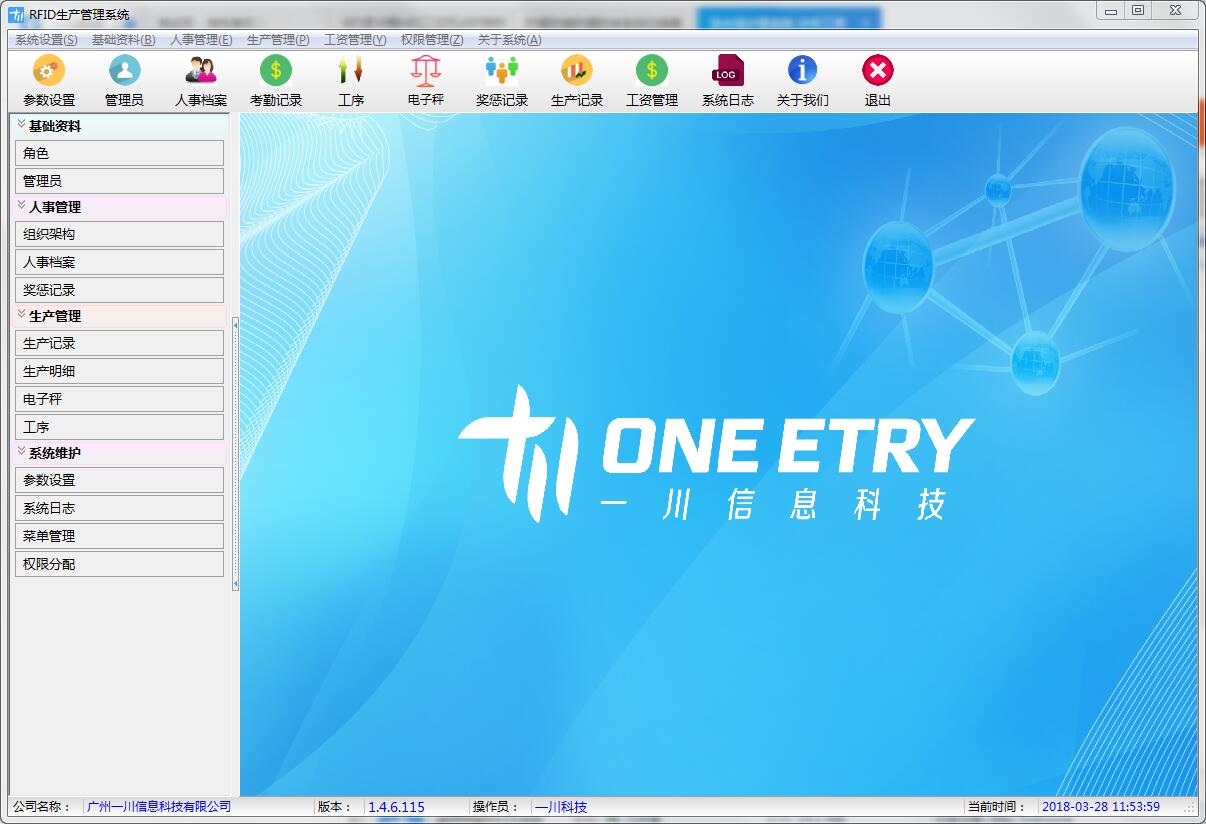Image resolution: width=1206 pixels, height=824 pixels.
Task: Open 菜单管理 in the sidebar
Action: tap(119, 536)
